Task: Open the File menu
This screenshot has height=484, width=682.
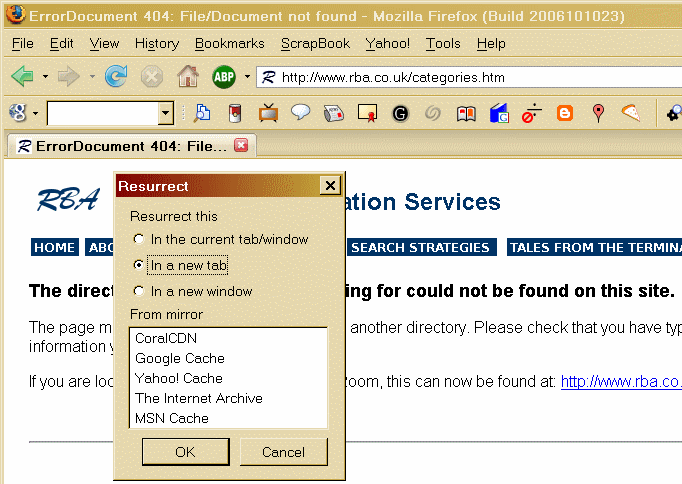Action: coord(23,43)
